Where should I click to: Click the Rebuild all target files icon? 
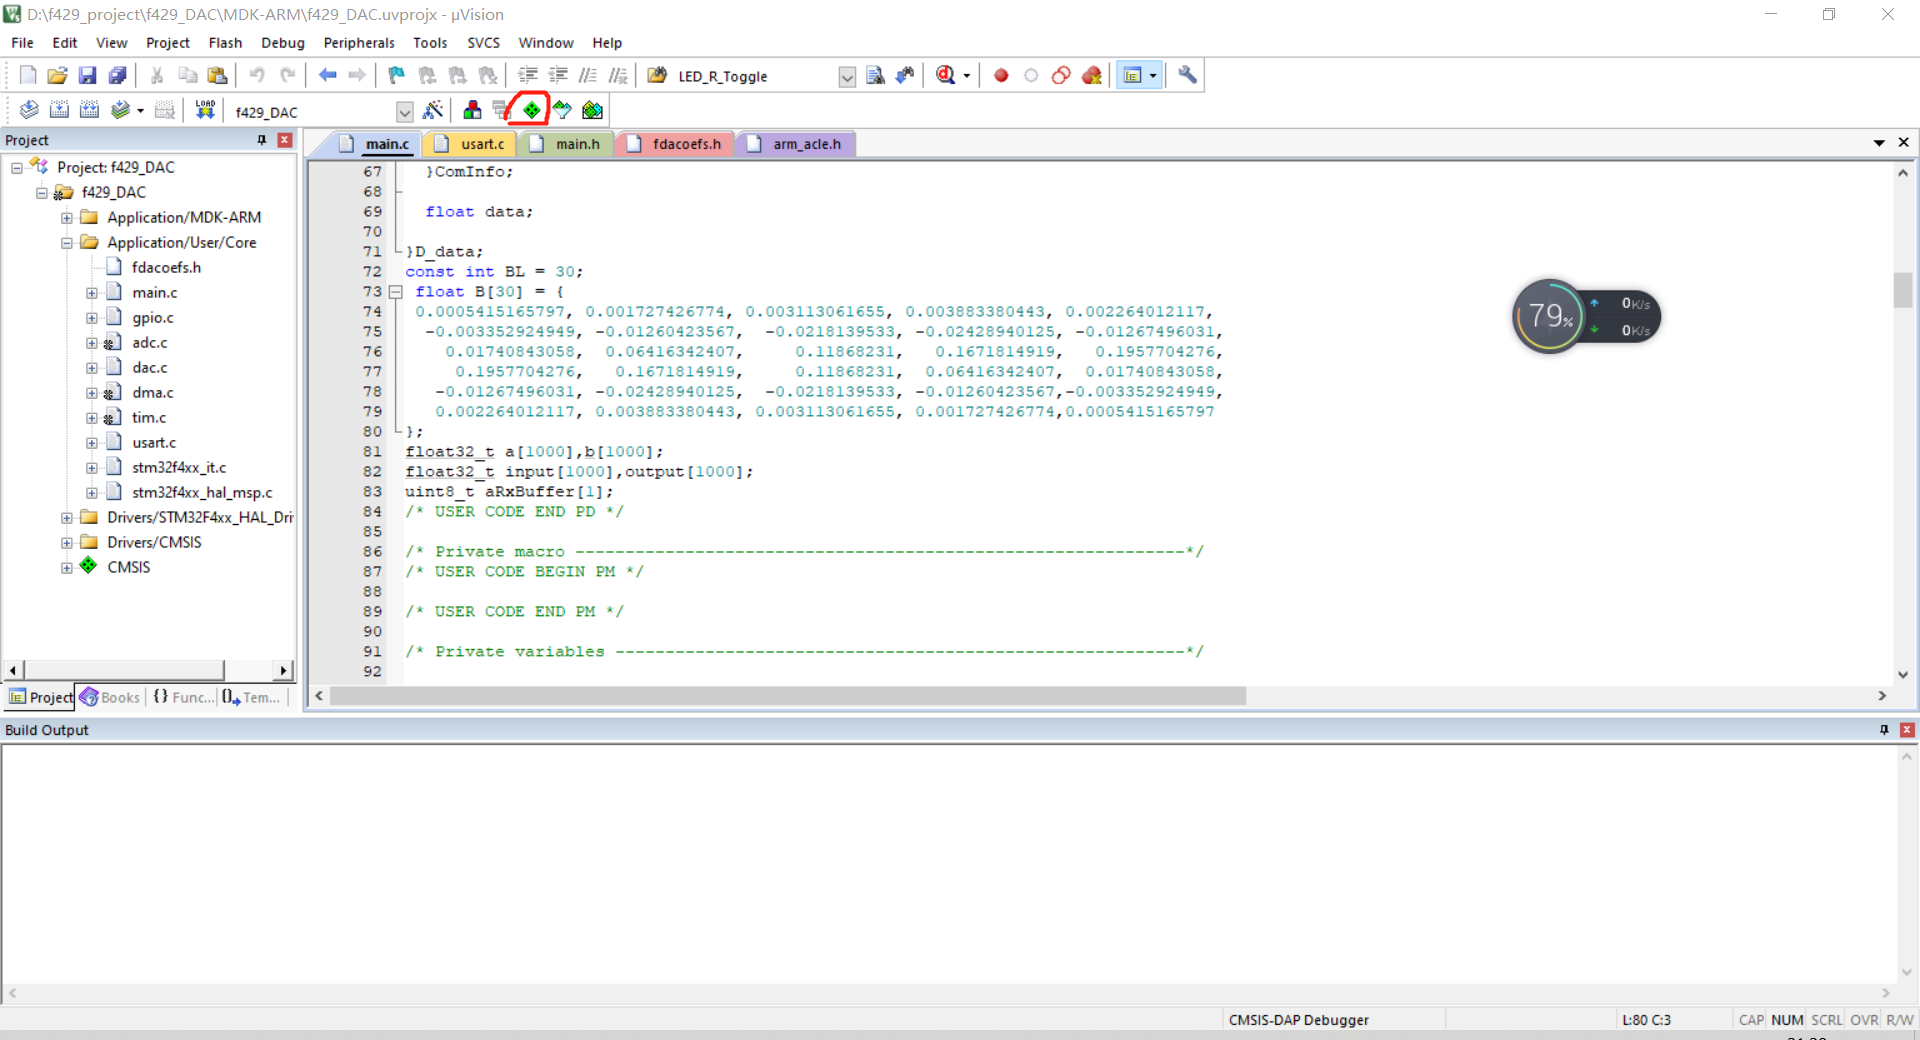89,110
